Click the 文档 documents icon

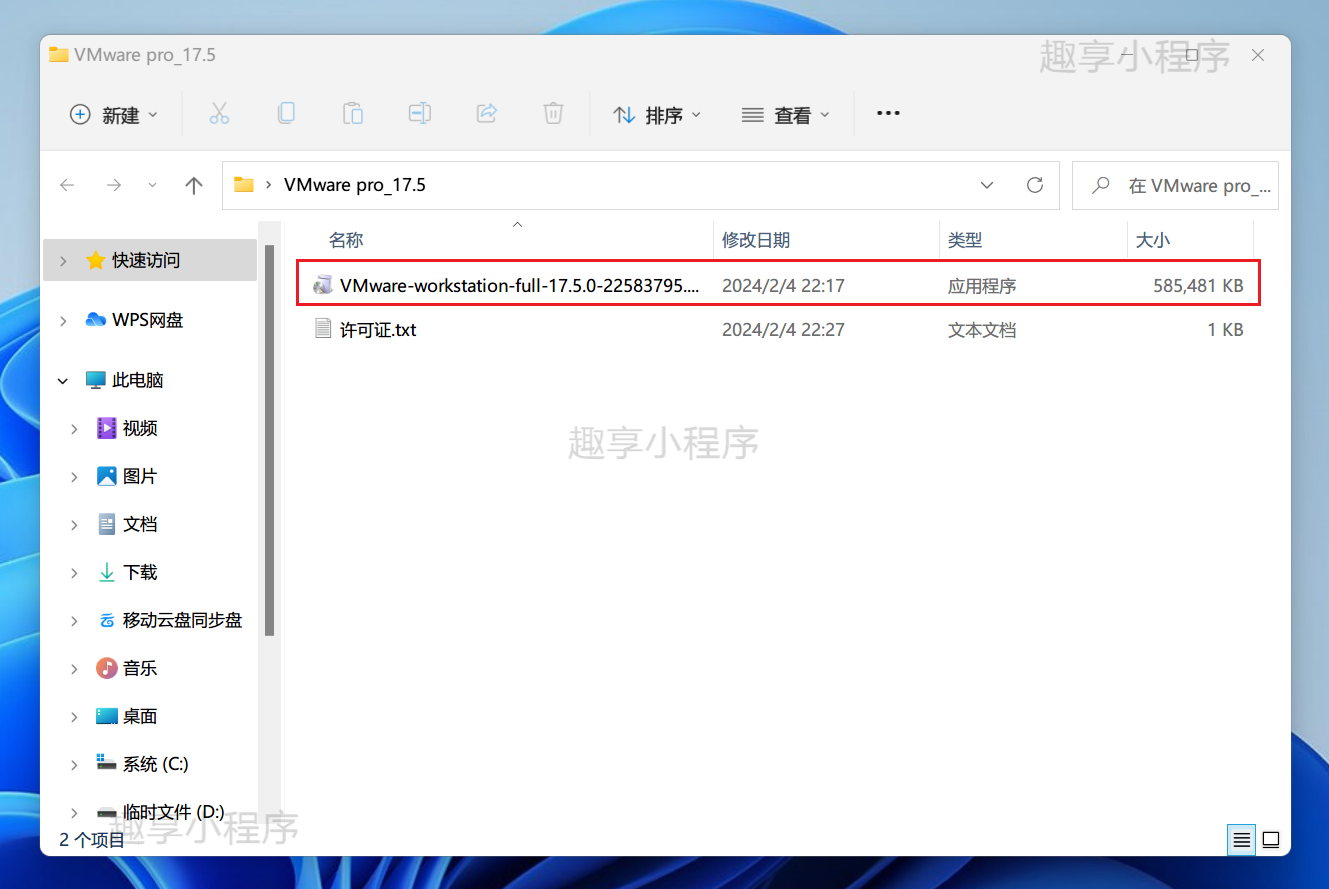[x=106, y=524]
